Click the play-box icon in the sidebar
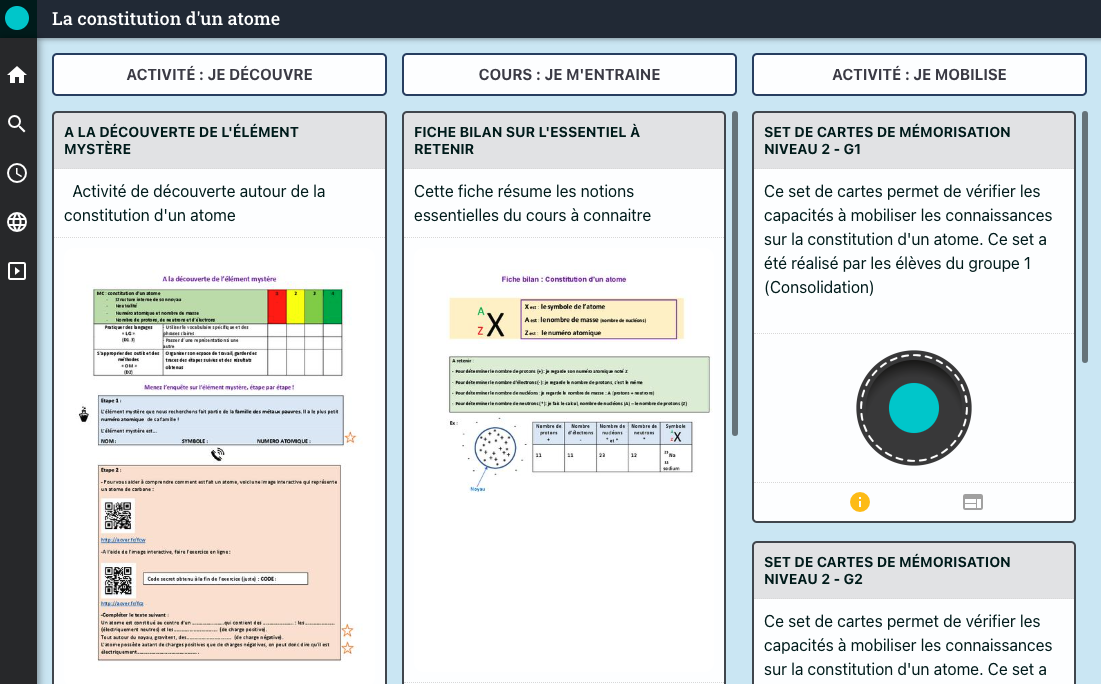Image resolution: width=1101 pixels, height=684 pixels. click(17, 271)
